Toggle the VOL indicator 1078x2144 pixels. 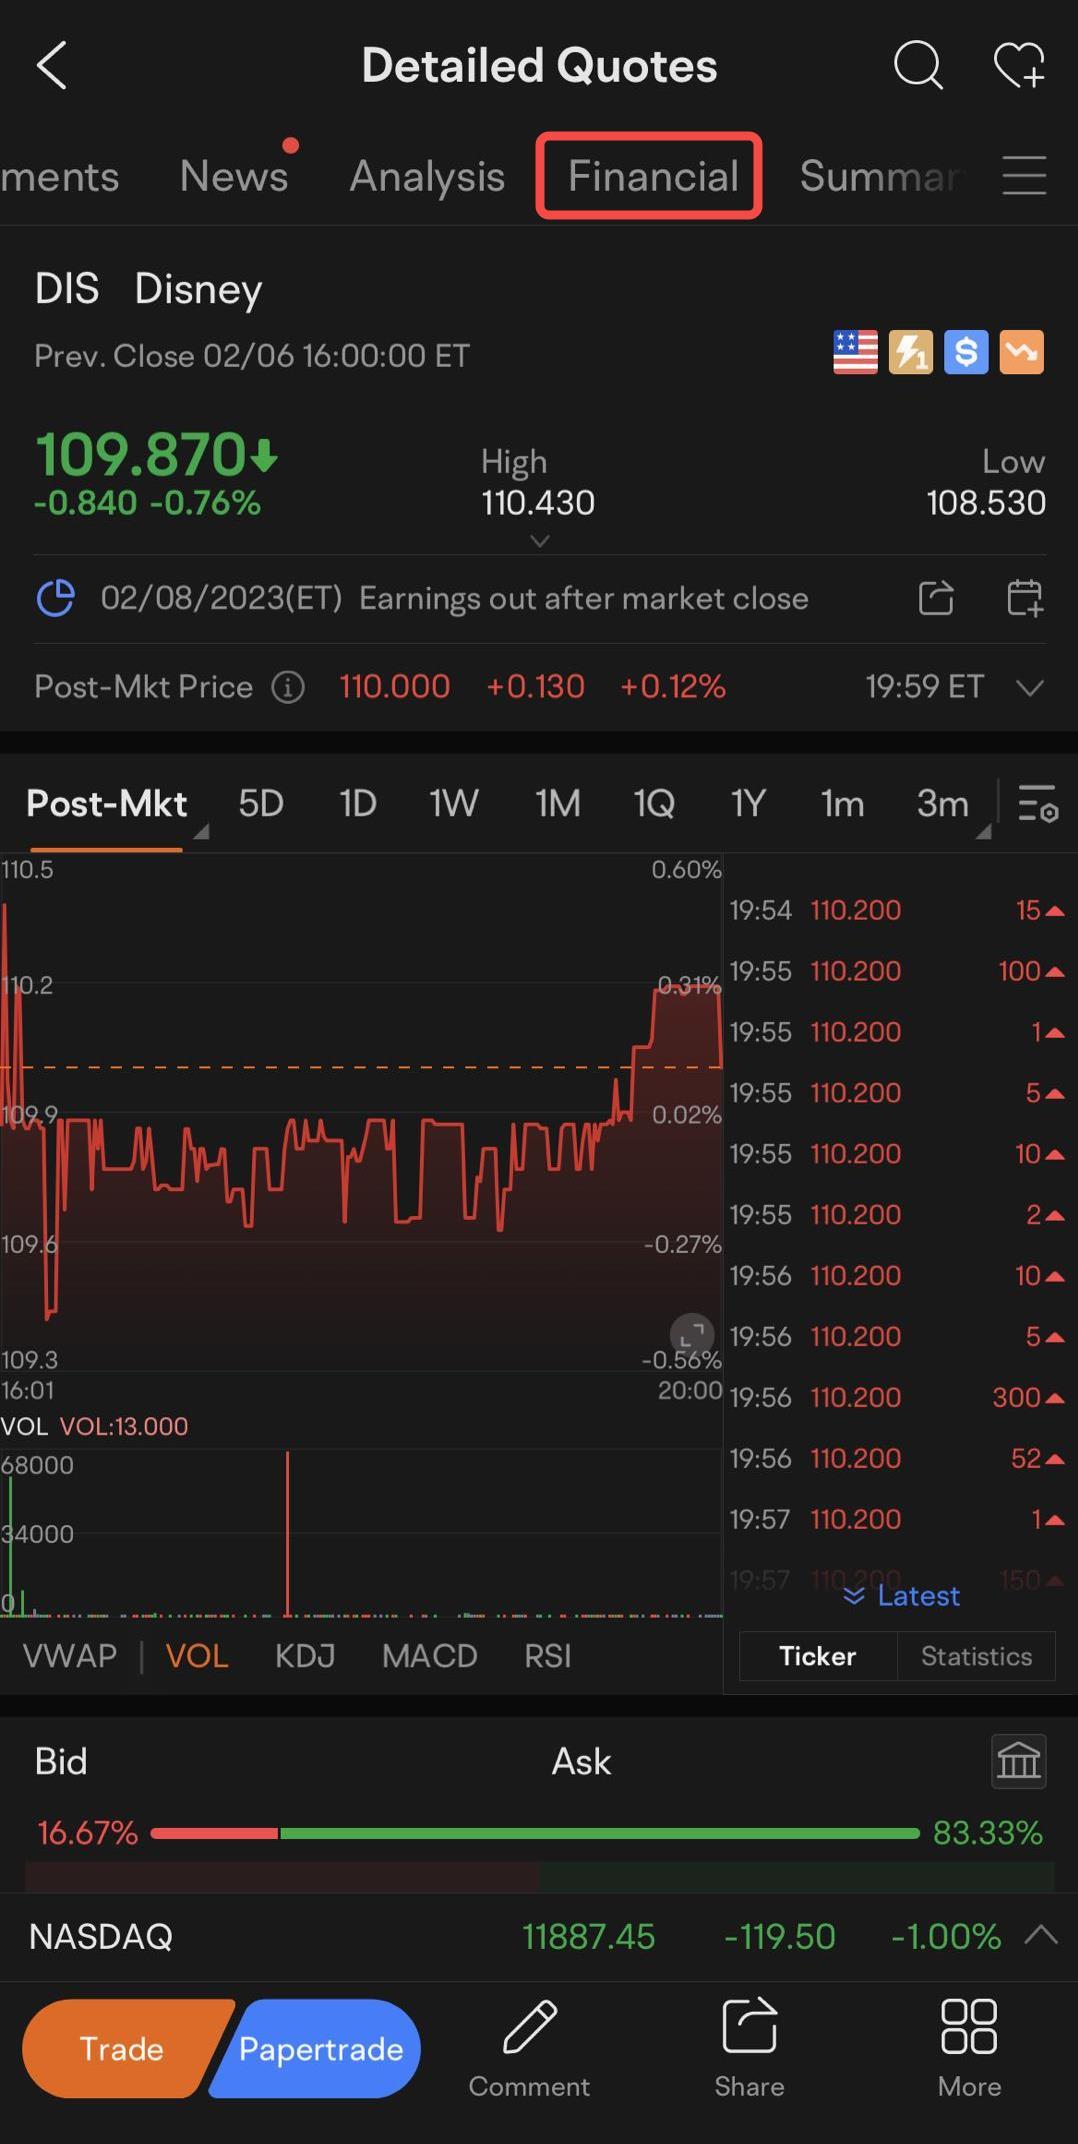(x=197, y=1656)
